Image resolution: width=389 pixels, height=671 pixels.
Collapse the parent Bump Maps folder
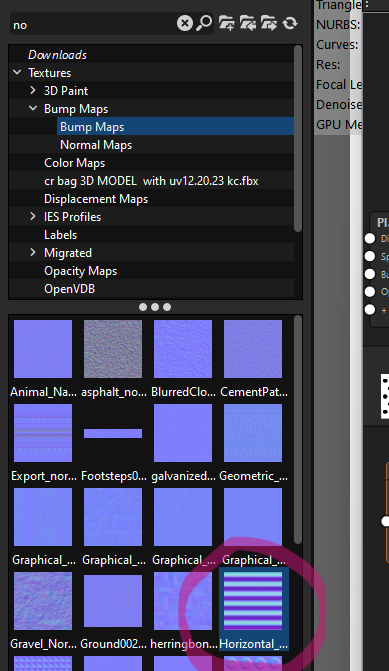tap(33, 108)
